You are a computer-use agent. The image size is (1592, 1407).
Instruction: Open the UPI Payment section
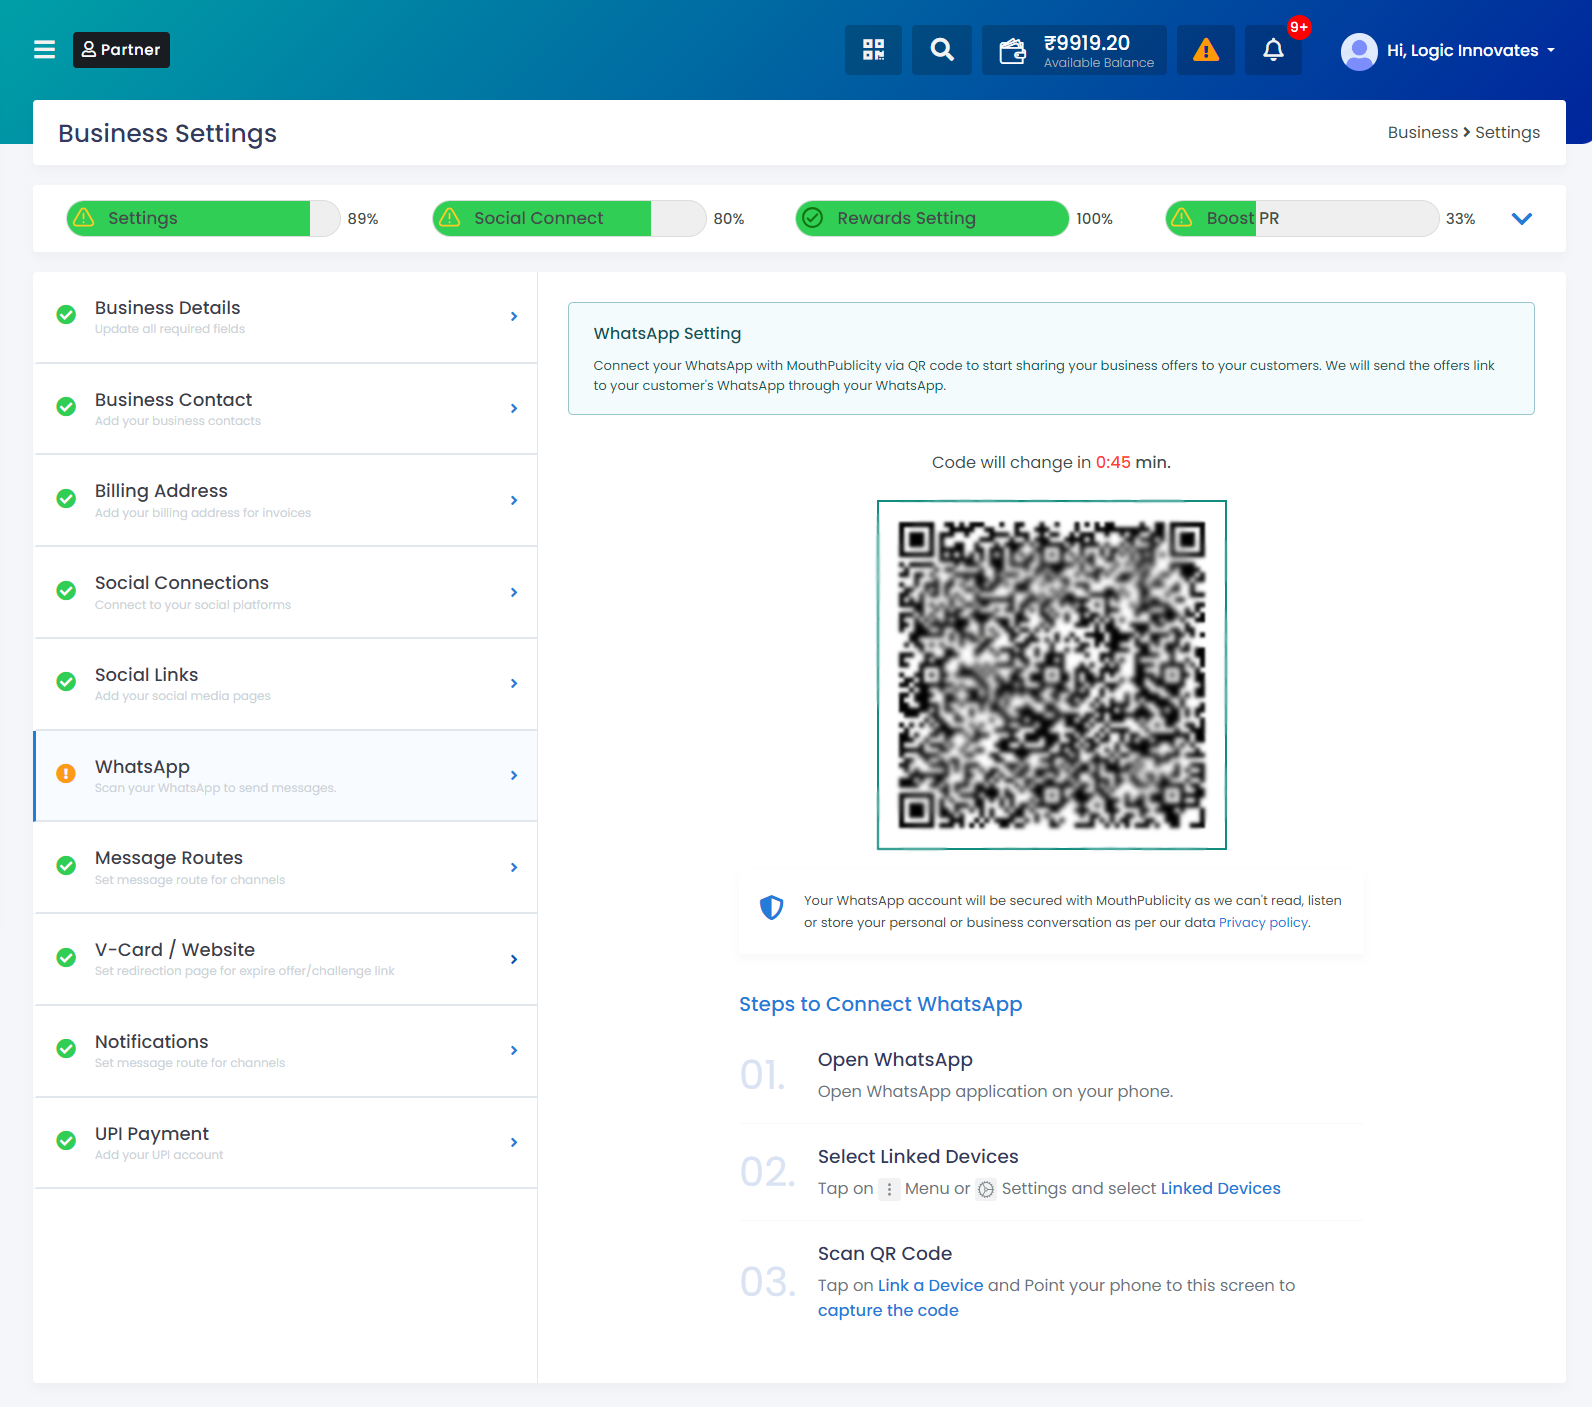[x=286, y=1143]
